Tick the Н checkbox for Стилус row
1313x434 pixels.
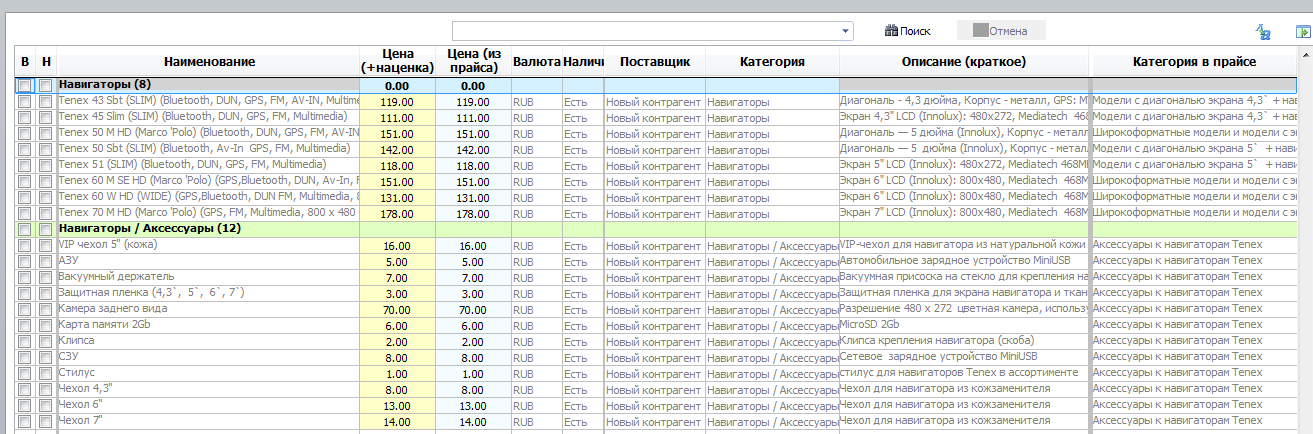tap(45, 373)
